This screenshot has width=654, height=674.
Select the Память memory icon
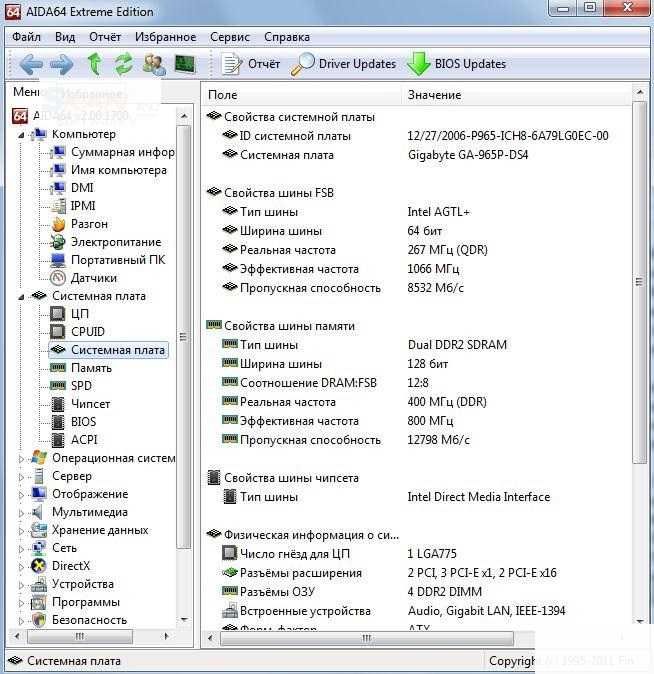coord(58,368)
